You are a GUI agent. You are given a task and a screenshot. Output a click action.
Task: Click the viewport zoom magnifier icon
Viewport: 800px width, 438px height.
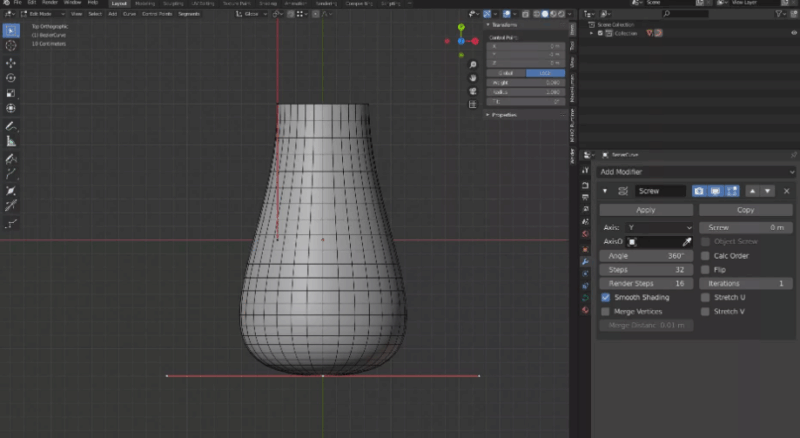click(x=473, y=65)
